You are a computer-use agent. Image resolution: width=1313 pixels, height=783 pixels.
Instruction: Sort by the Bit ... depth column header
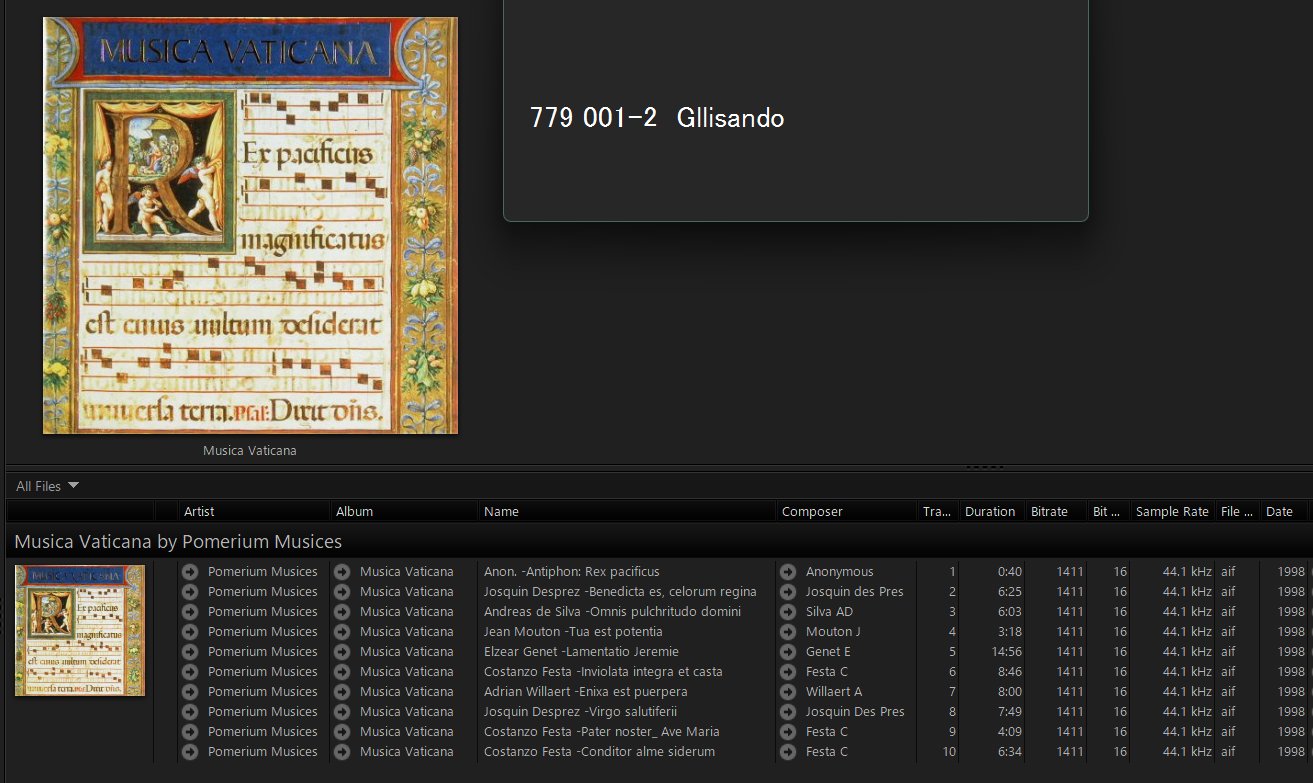tap(1108, 511)
